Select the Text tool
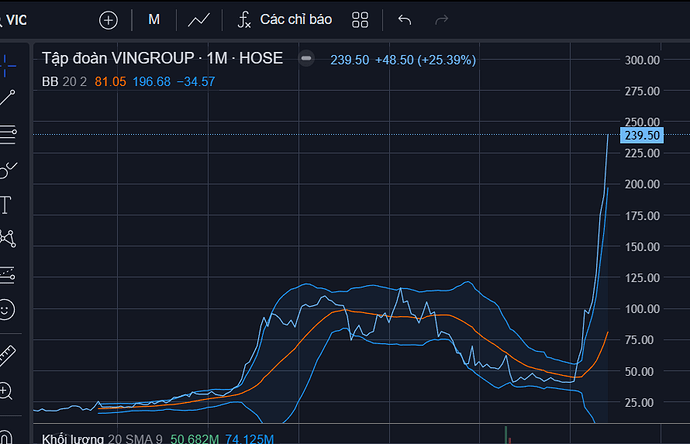 point(5,205)
